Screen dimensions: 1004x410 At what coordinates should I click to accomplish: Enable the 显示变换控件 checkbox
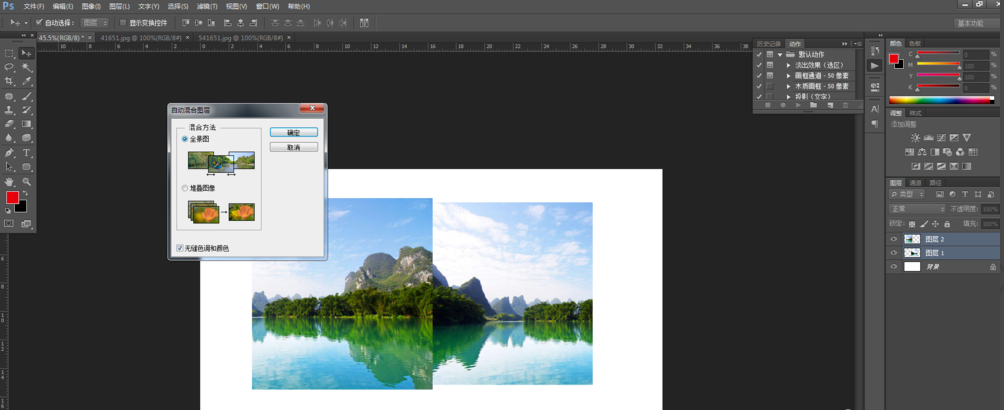click(x=122, y=22)
